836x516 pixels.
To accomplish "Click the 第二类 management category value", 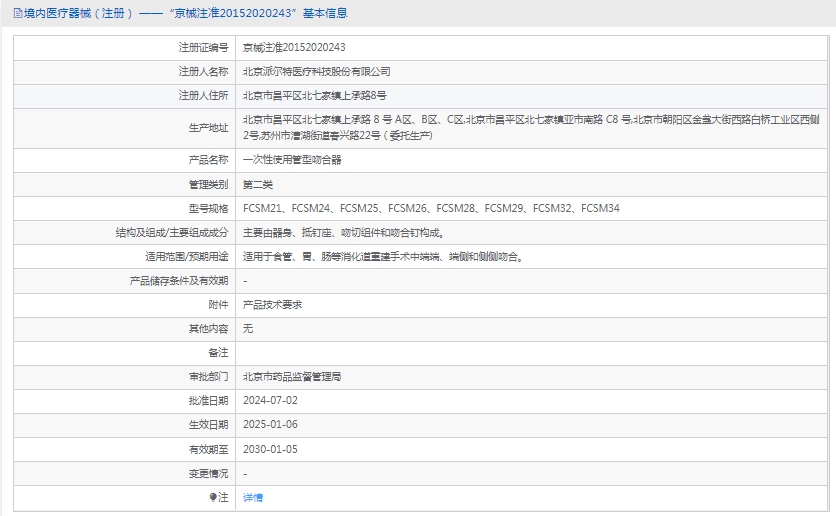I will pos(258,184).
